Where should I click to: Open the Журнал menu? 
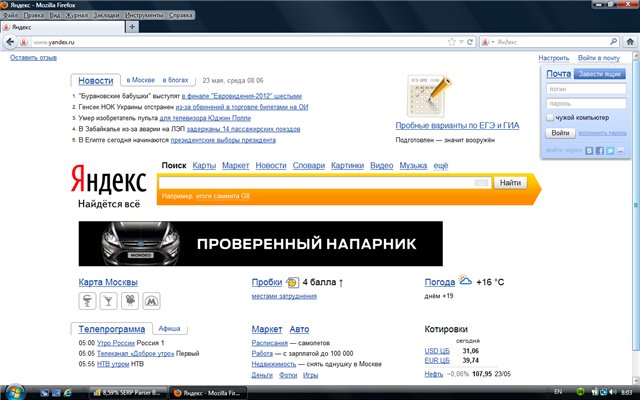[x=77, y=15]
